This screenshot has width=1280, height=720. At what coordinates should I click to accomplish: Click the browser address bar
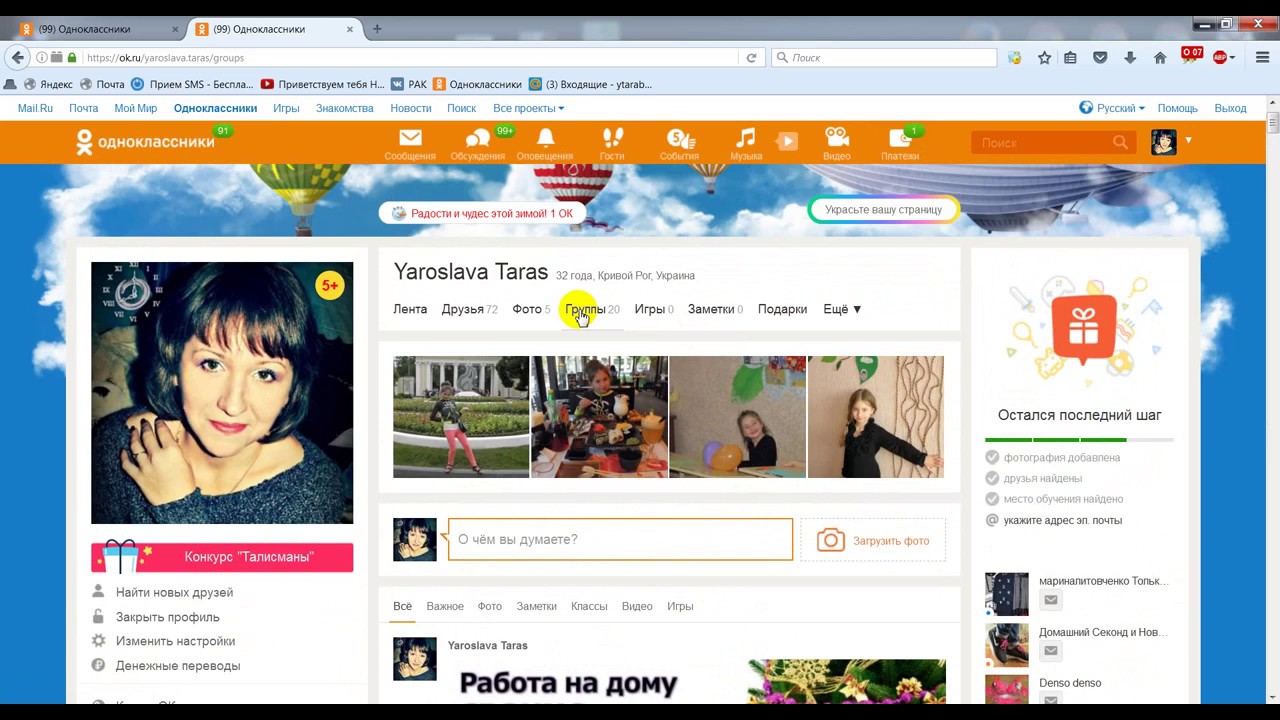410,58
